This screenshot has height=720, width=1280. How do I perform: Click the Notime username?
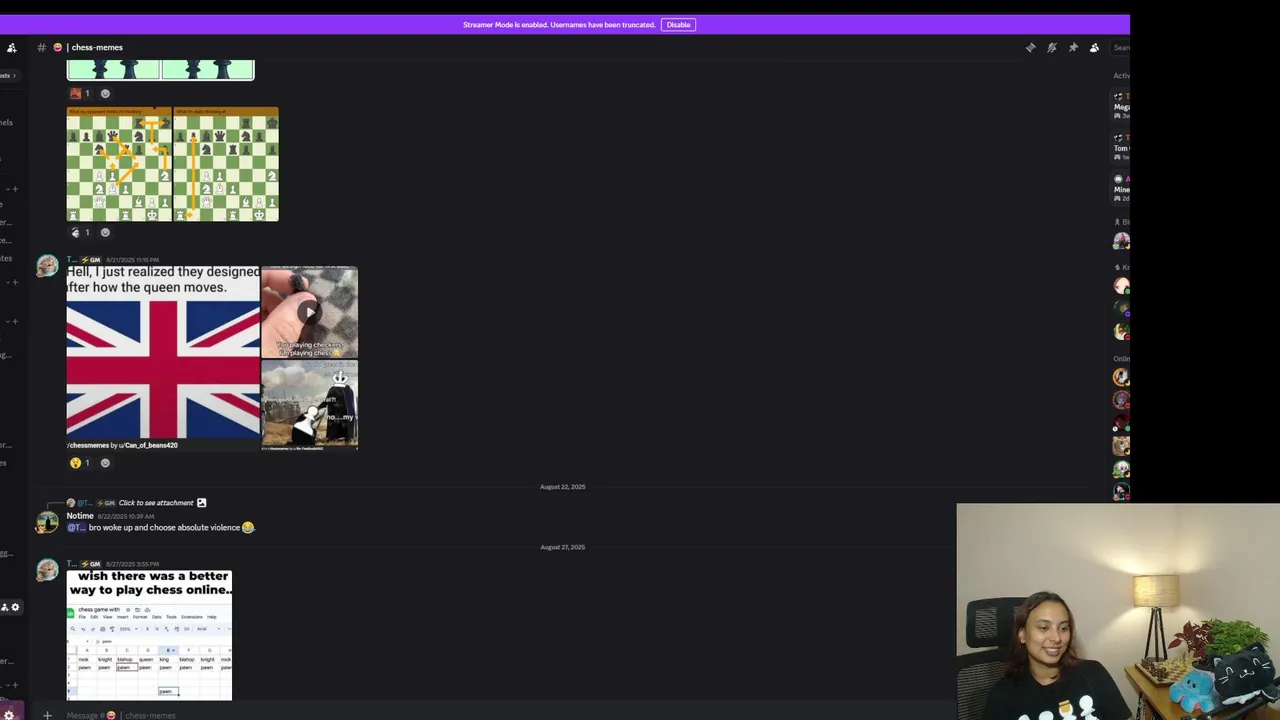click(80, 516)
